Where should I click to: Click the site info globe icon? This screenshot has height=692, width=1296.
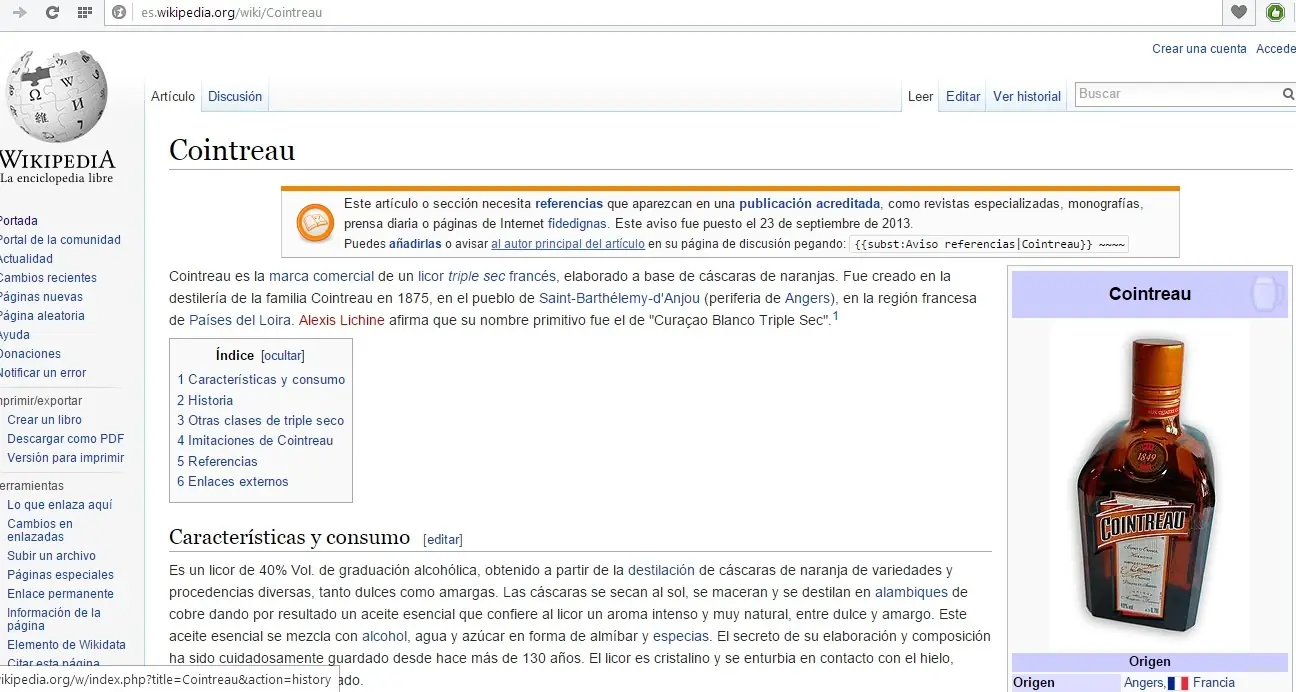(119, 13)
